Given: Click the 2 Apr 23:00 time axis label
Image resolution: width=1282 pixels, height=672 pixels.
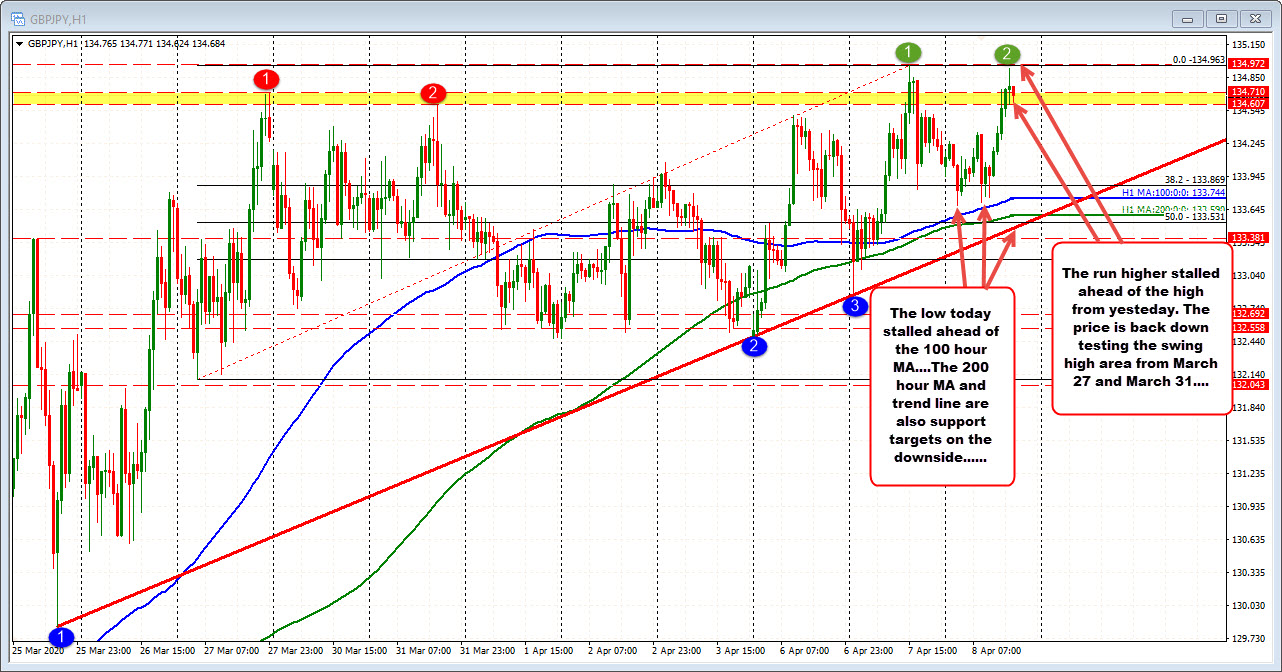Looking at the screenshot, I should click(x=679, y=650).
